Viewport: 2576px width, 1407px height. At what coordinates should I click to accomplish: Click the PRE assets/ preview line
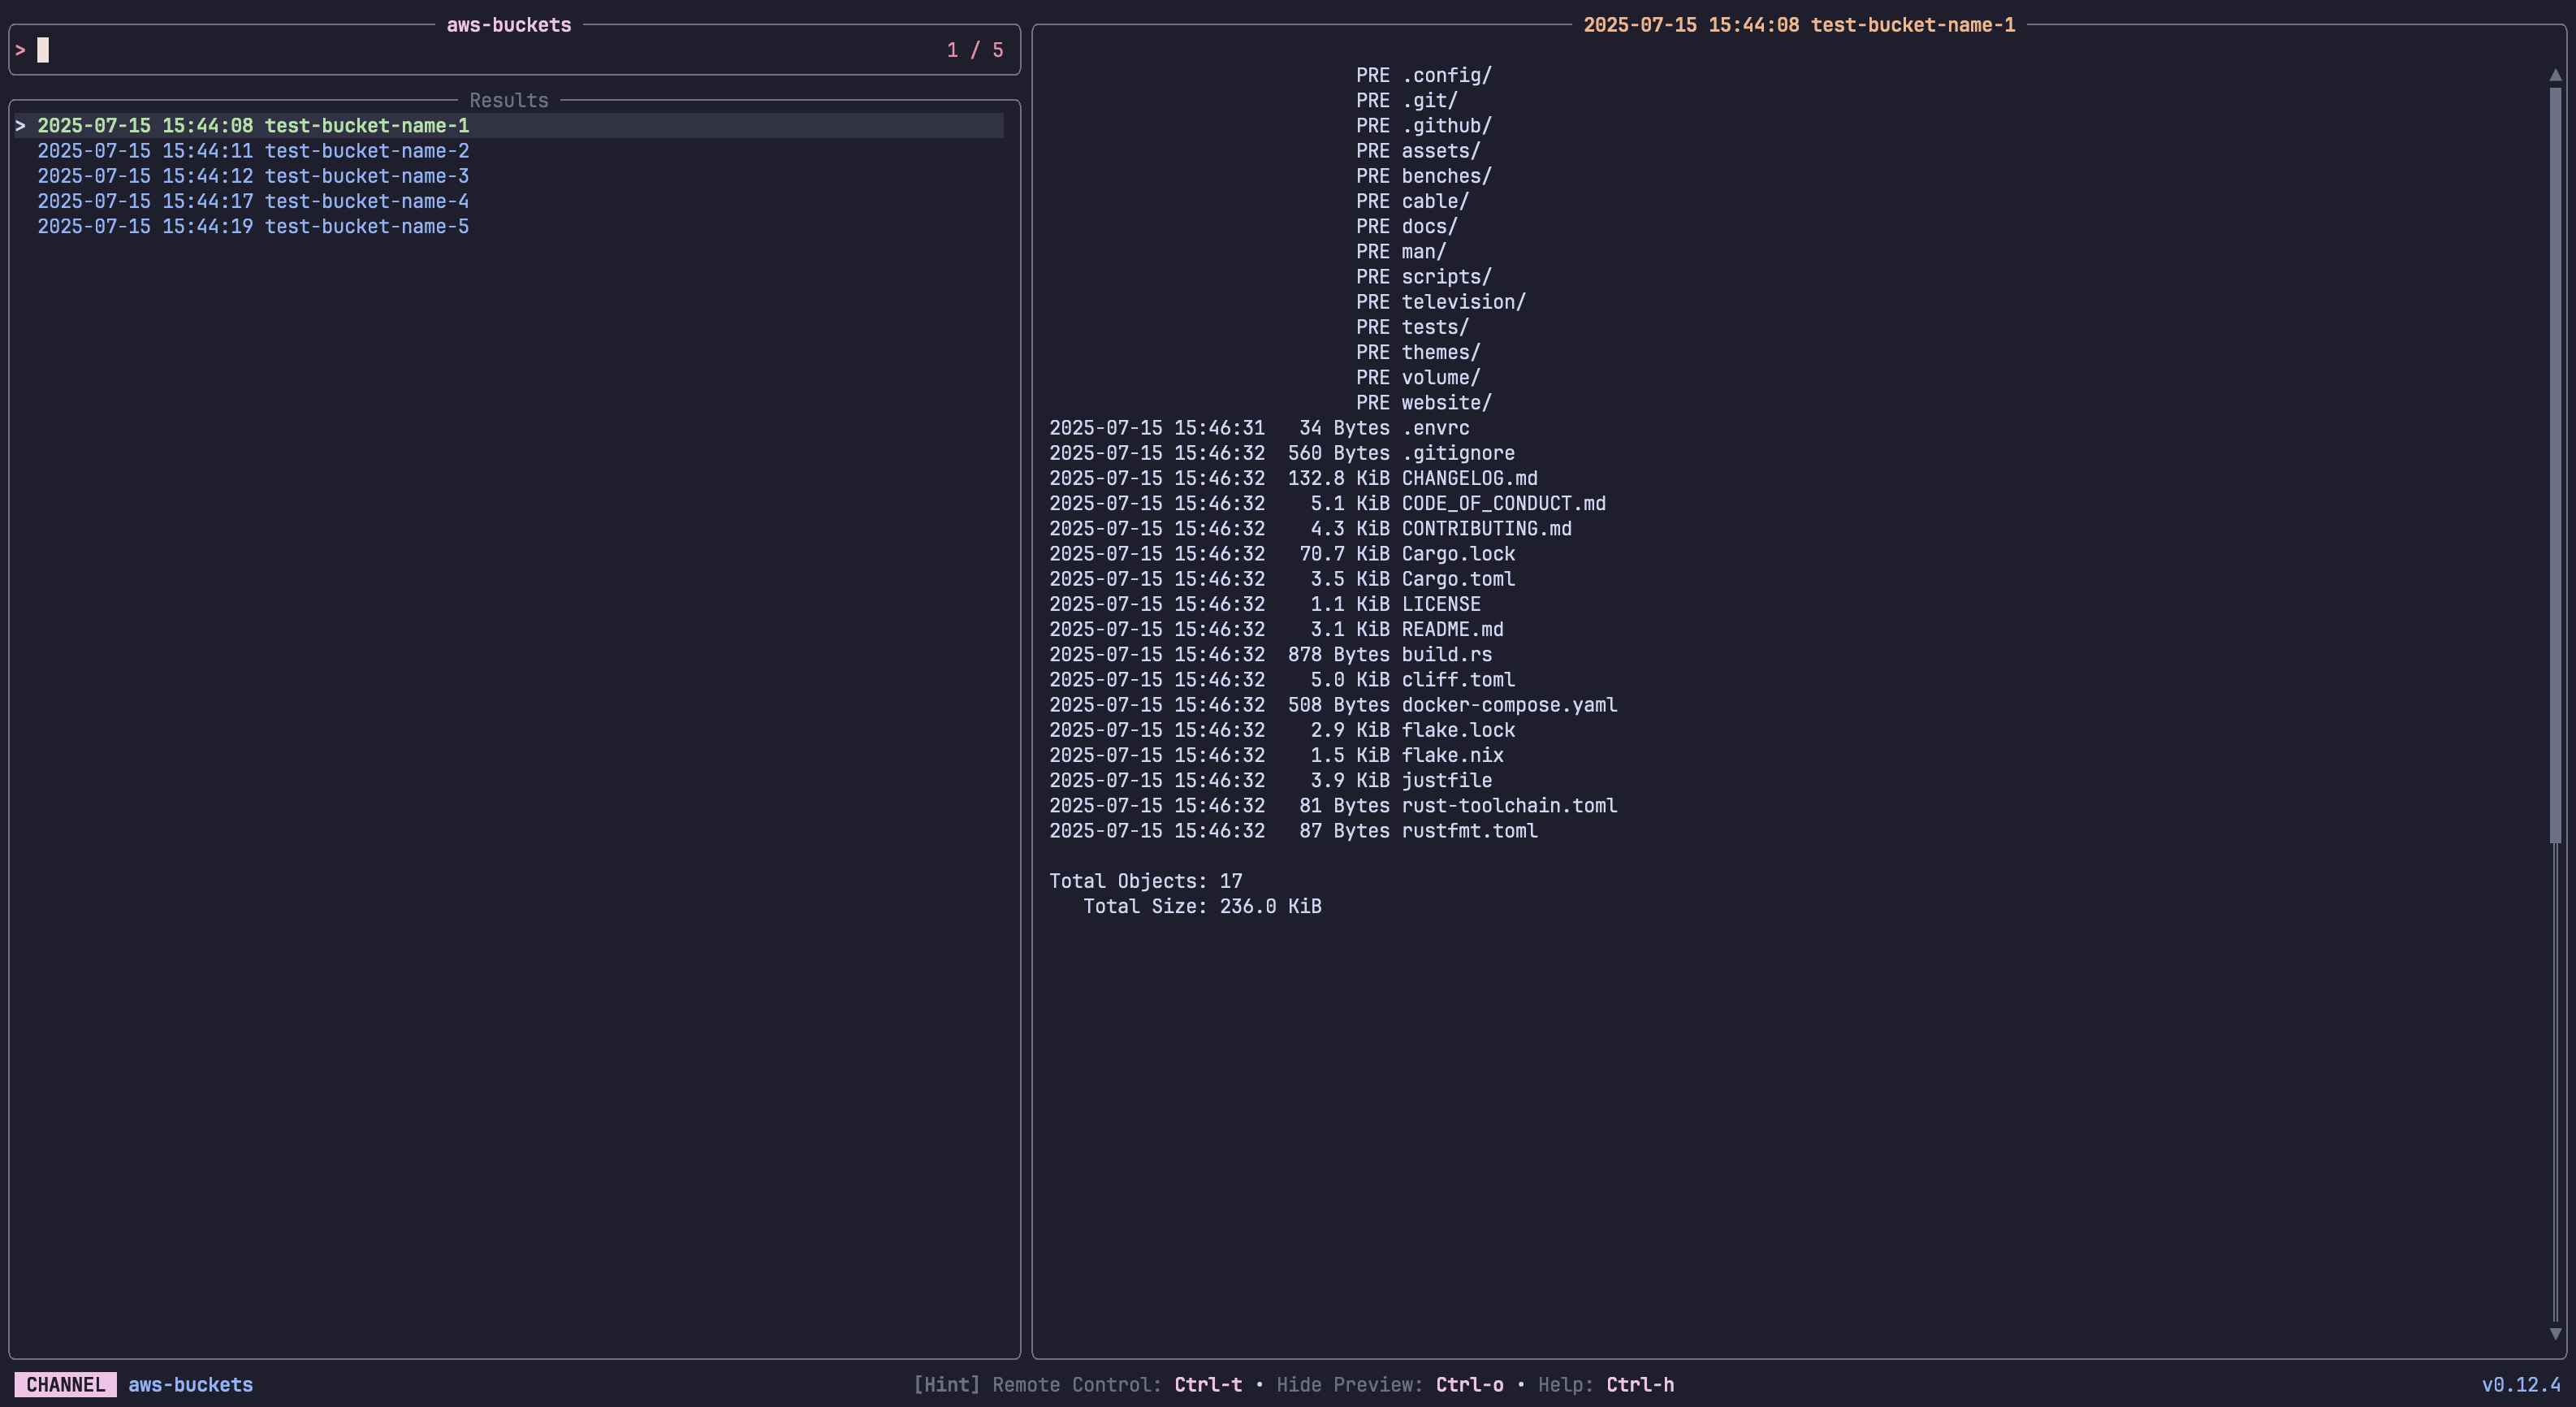click(x=1418, y=151)
